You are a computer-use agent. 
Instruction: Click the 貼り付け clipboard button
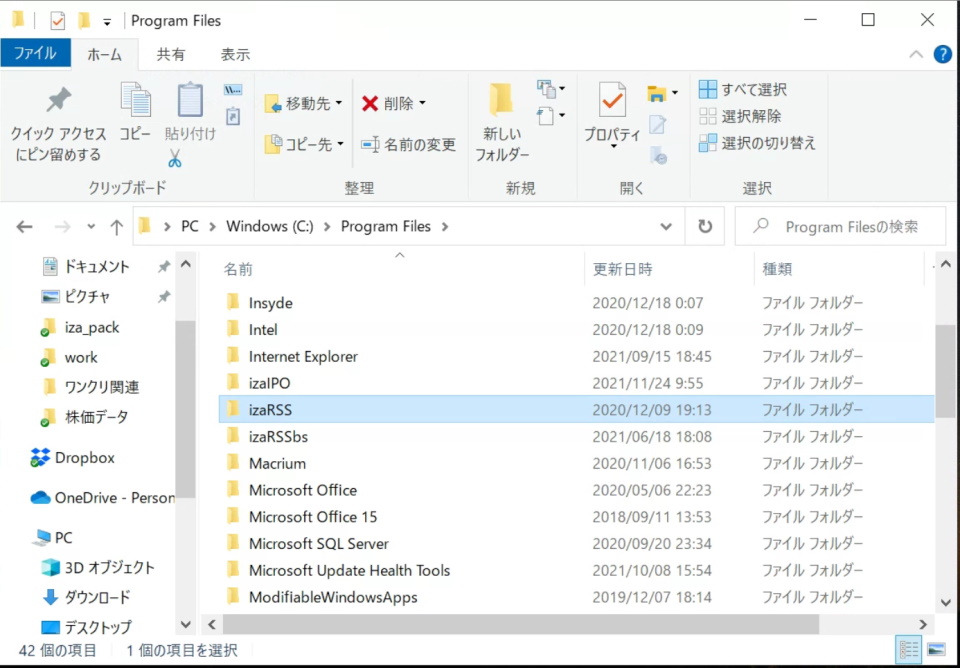[x=190, y=113]
